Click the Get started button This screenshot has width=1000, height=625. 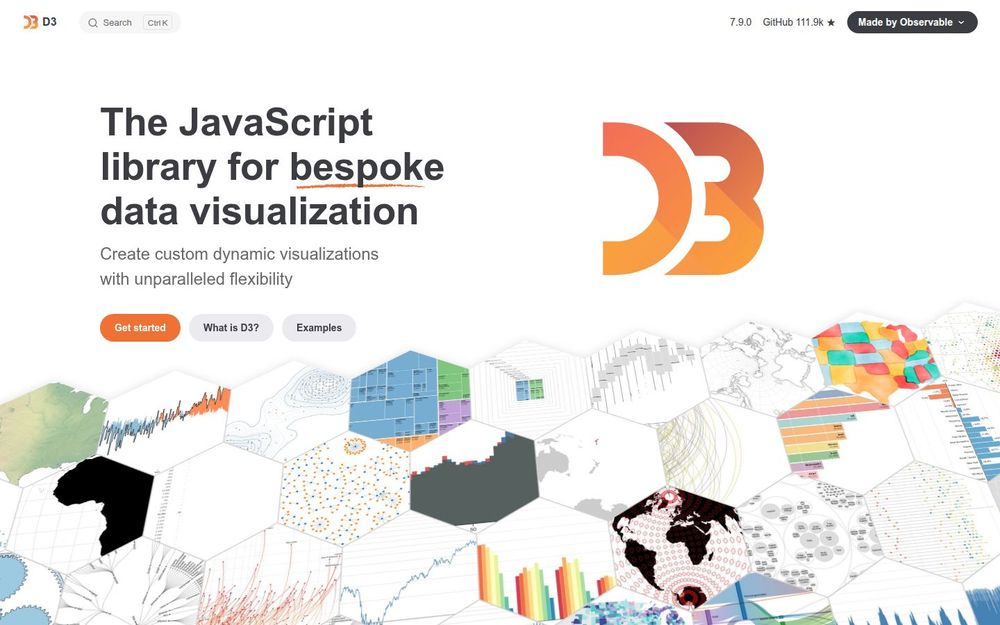click(x=140, y=328)
